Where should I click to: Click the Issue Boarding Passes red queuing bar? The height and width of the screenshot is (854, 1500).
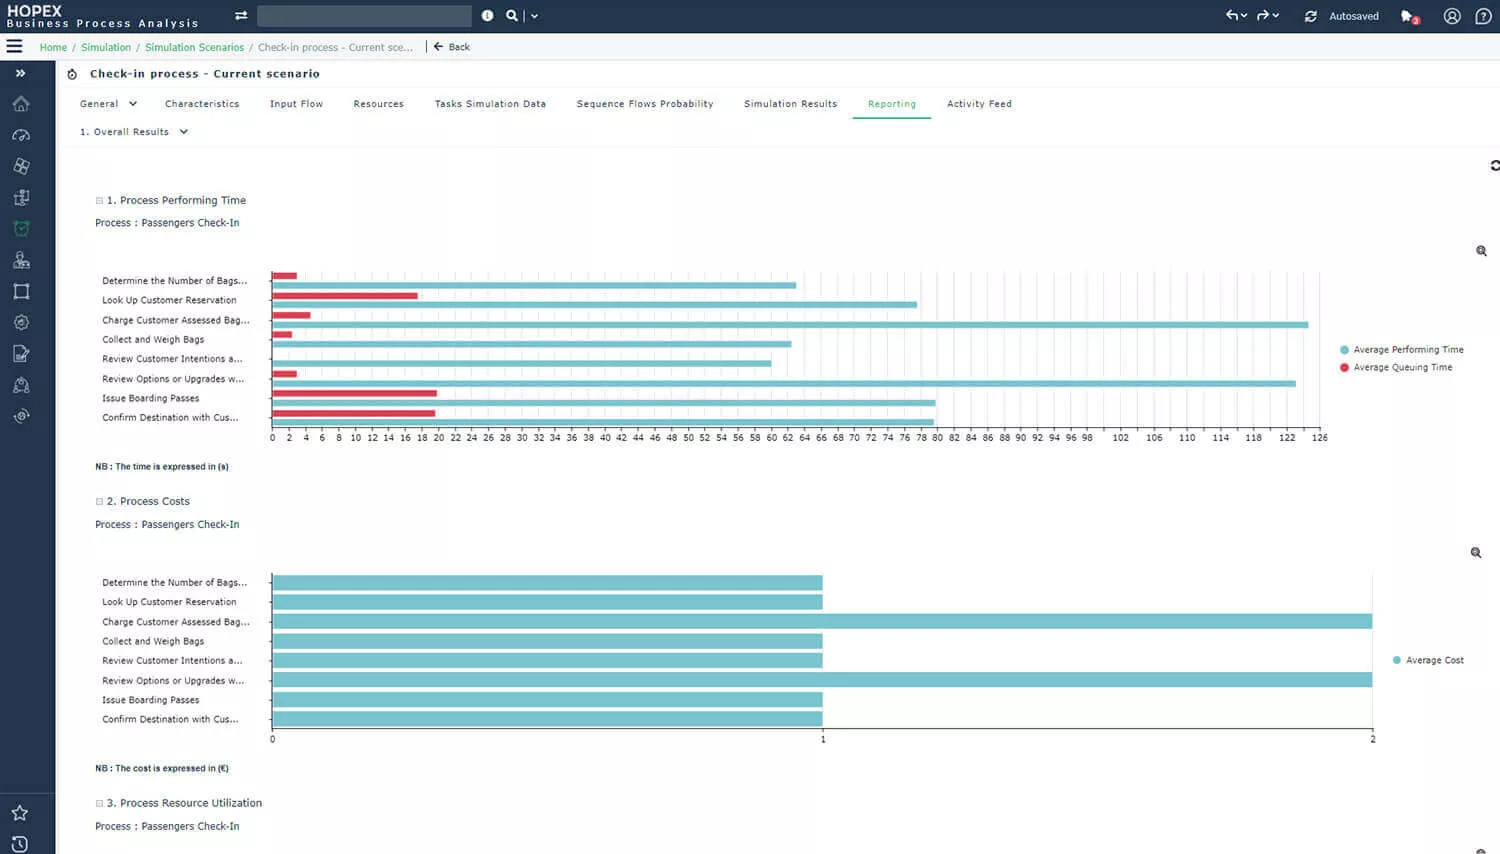coord(354,393)
